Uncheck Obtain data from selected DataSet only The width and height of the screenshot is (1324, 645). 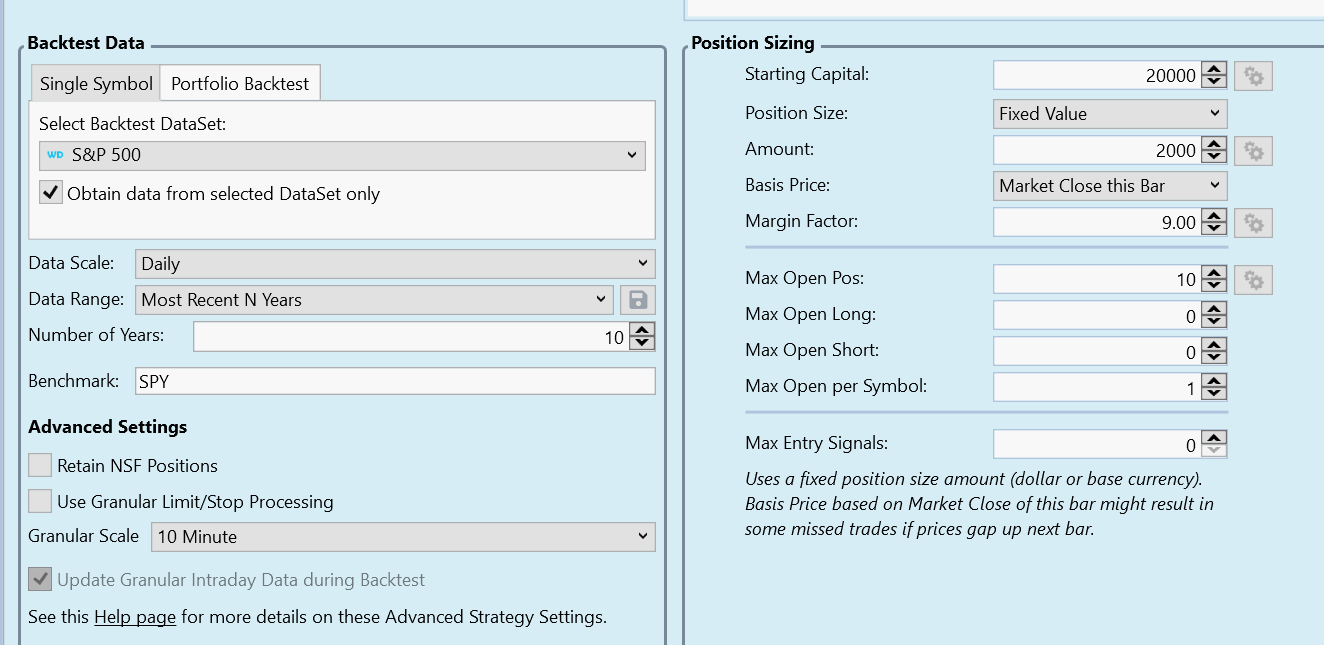click(x=51, y=193)
